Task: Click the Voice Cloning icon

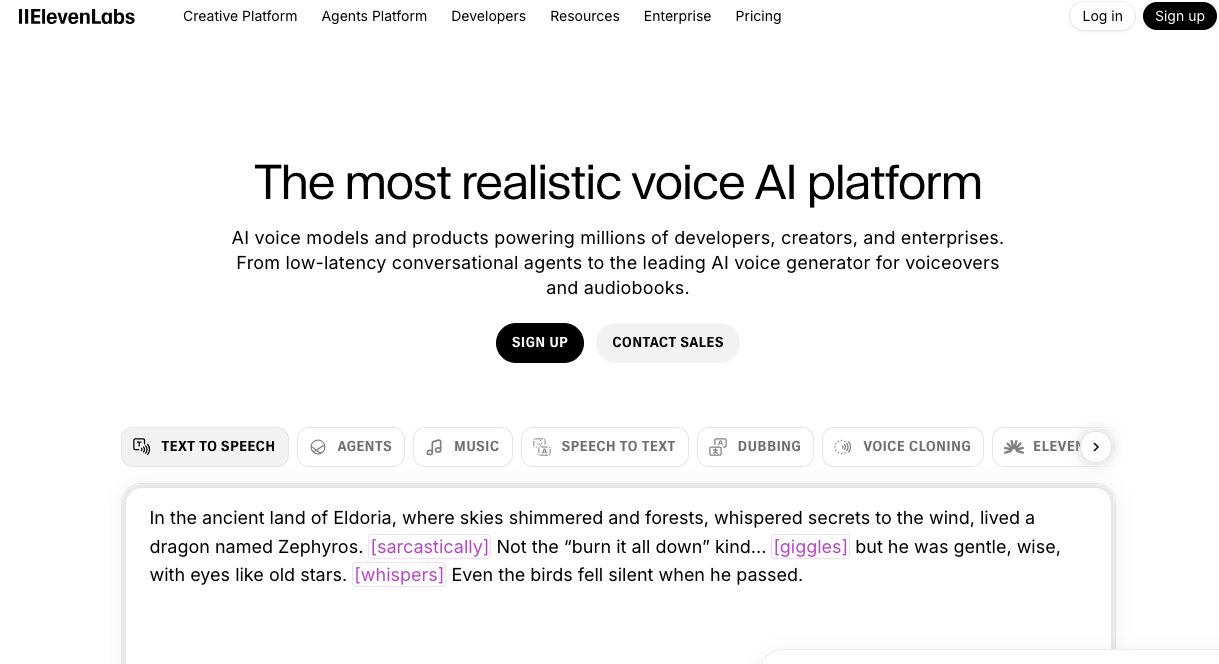Action: click(843, 447)
